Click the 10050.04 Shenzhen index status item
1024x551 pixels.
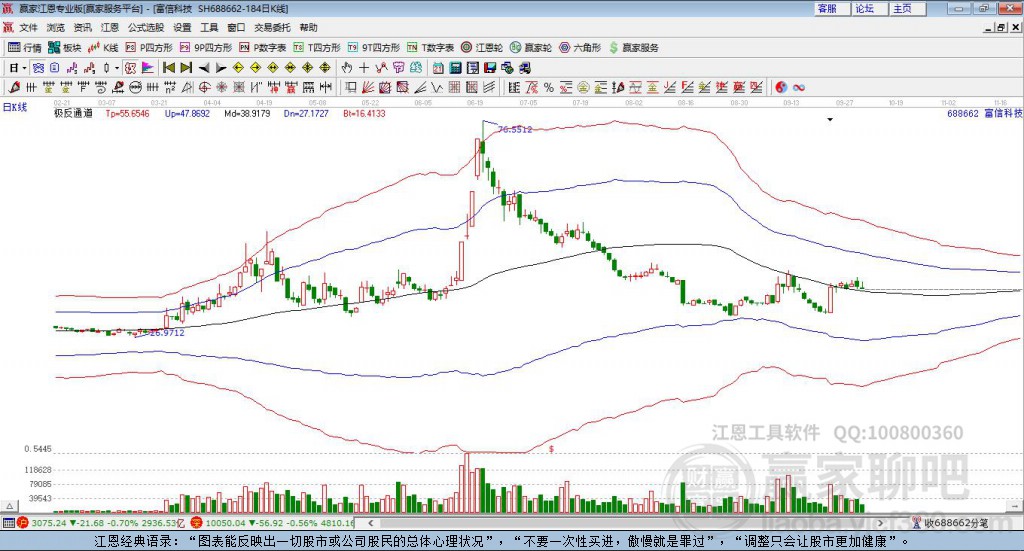point(273,523)
